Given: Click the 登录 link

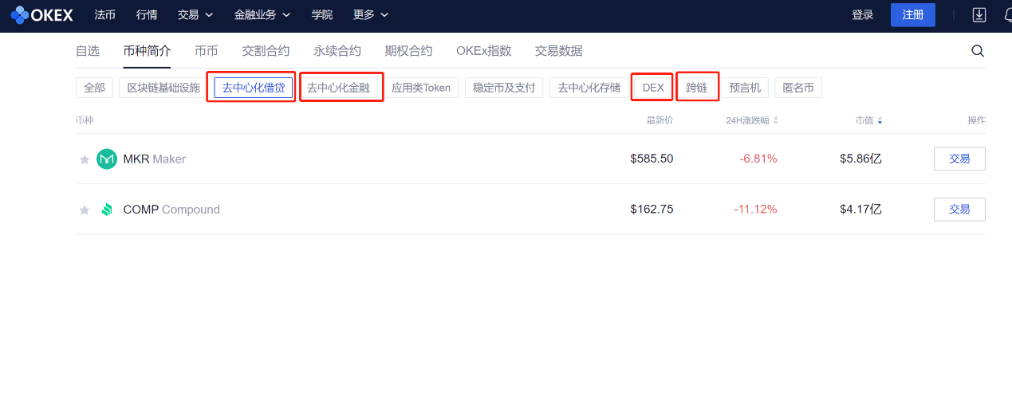Looking at the screenshot, I should coord(862,15).
